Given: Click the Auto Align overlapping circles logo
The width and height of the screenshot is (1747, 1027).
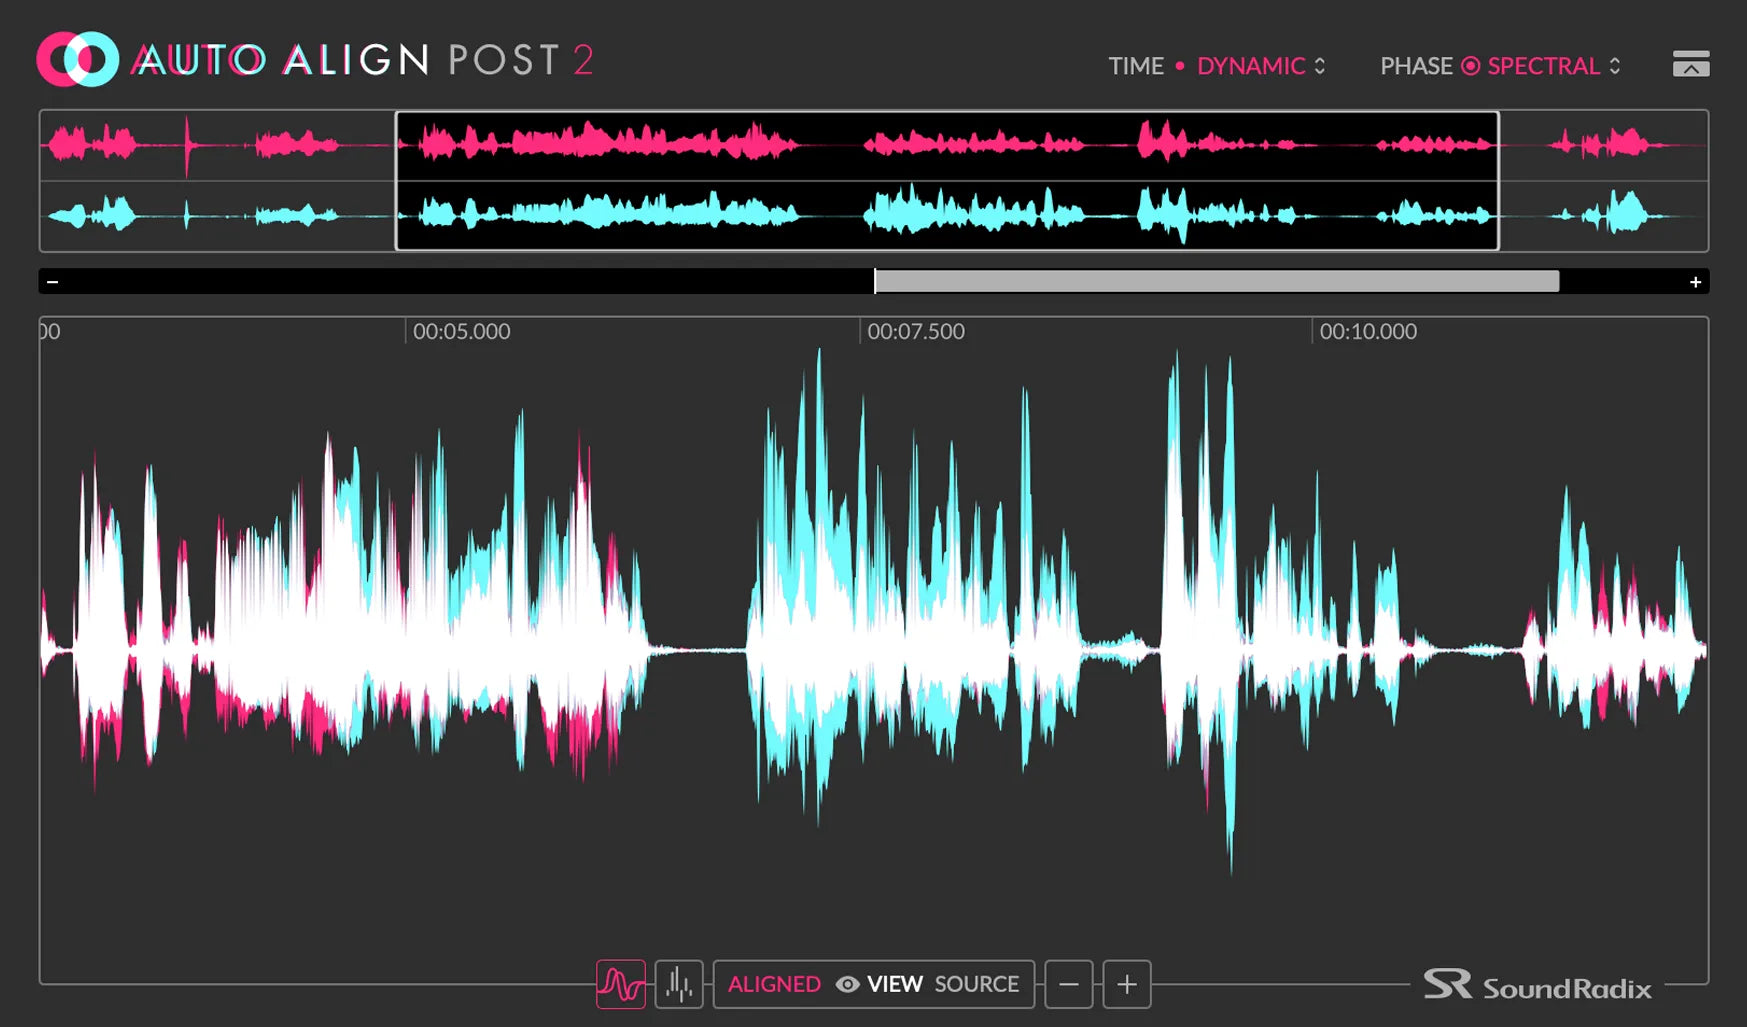Looking at the screenshot, I should click(x=77, y=59).
